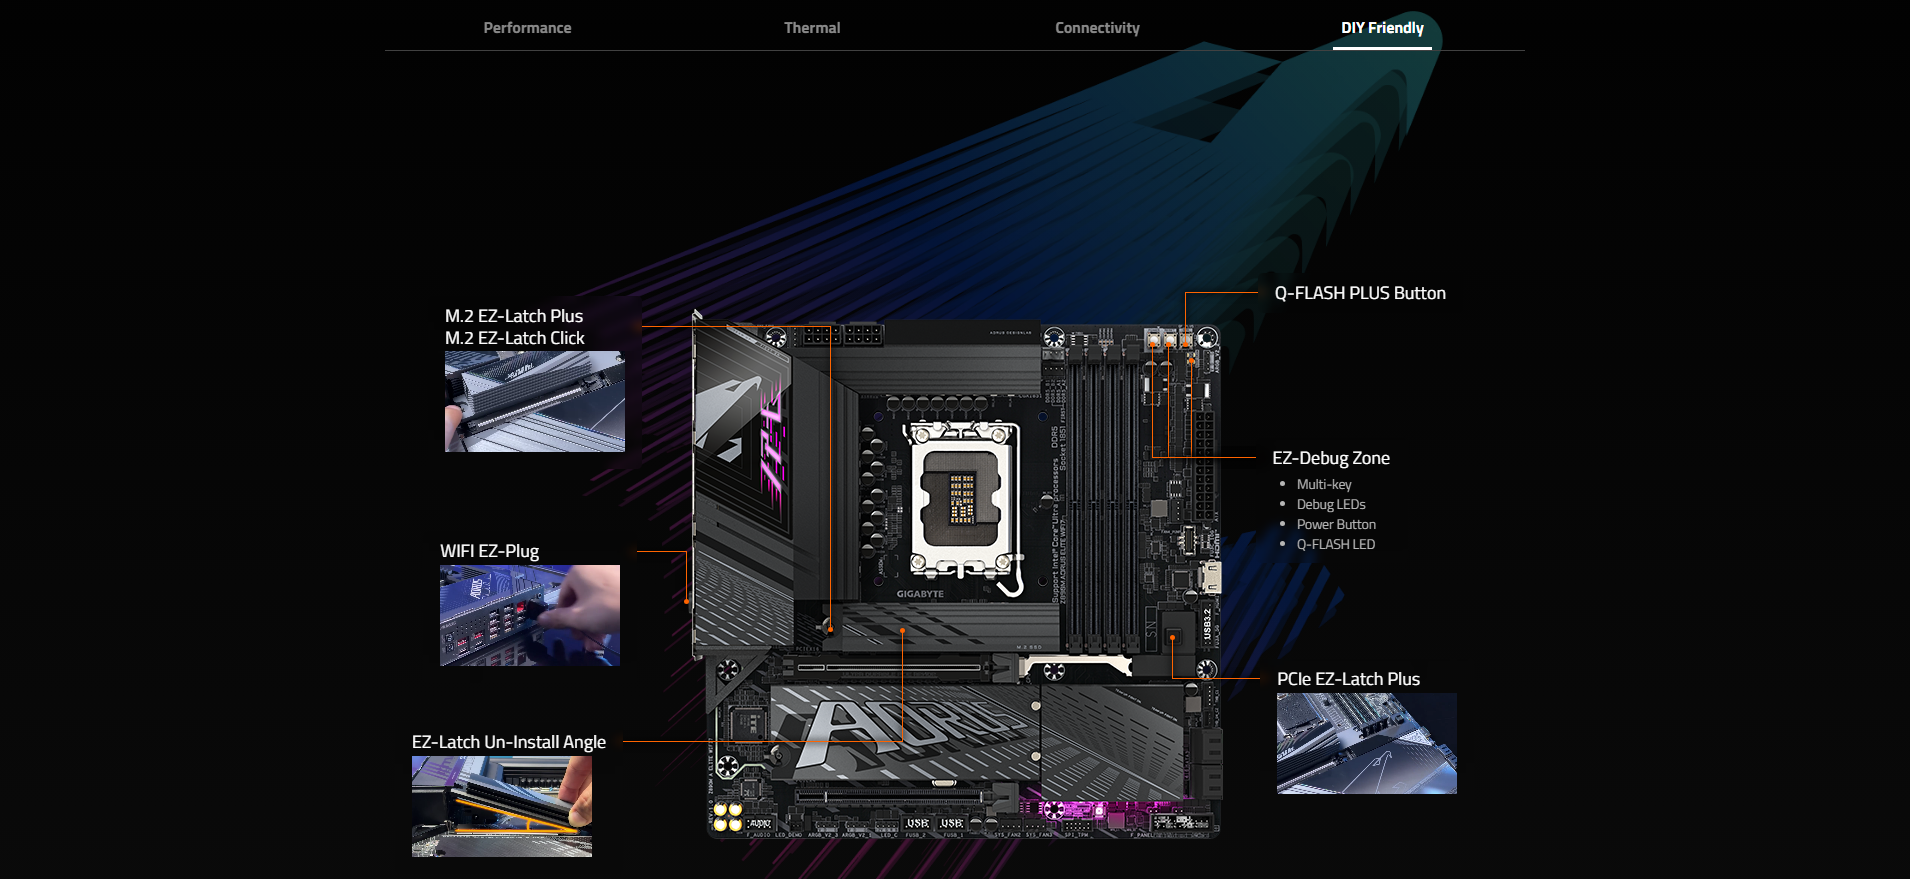View the WIFI EZ-Plug thumbnail image
1910x879 pixels.
[530, 615]
